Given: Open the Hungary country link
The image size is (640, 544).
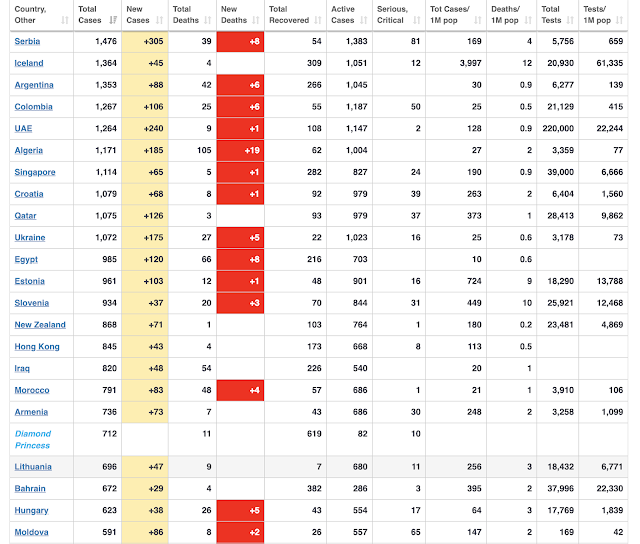Looking at the screenshot, I should click(x=31, y=511).
